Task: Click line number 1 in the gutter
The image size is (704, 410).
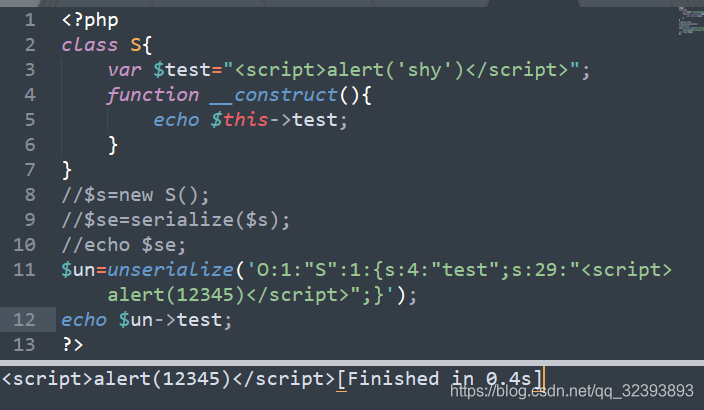Action: tap(28, 20)
